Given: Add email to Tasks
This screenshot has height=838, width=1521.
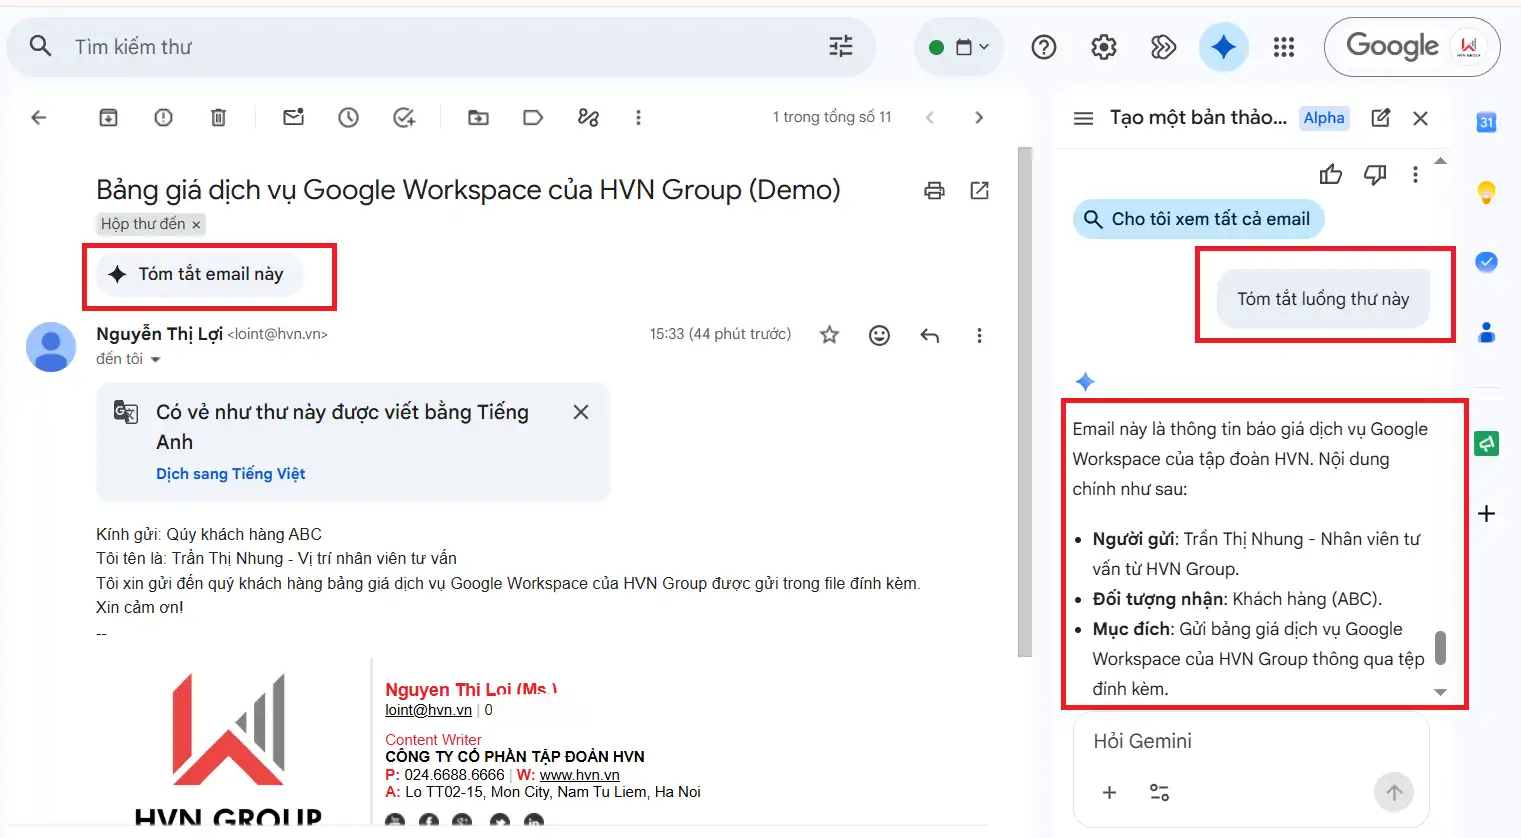Looking at the screenshot, I should pos(404,118).
